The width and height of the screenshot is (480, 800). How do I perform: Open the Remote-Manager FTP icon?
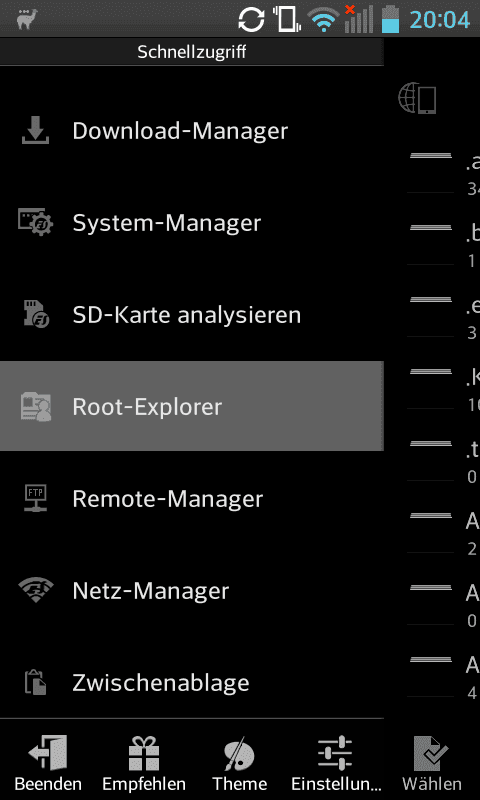(35, 498)
